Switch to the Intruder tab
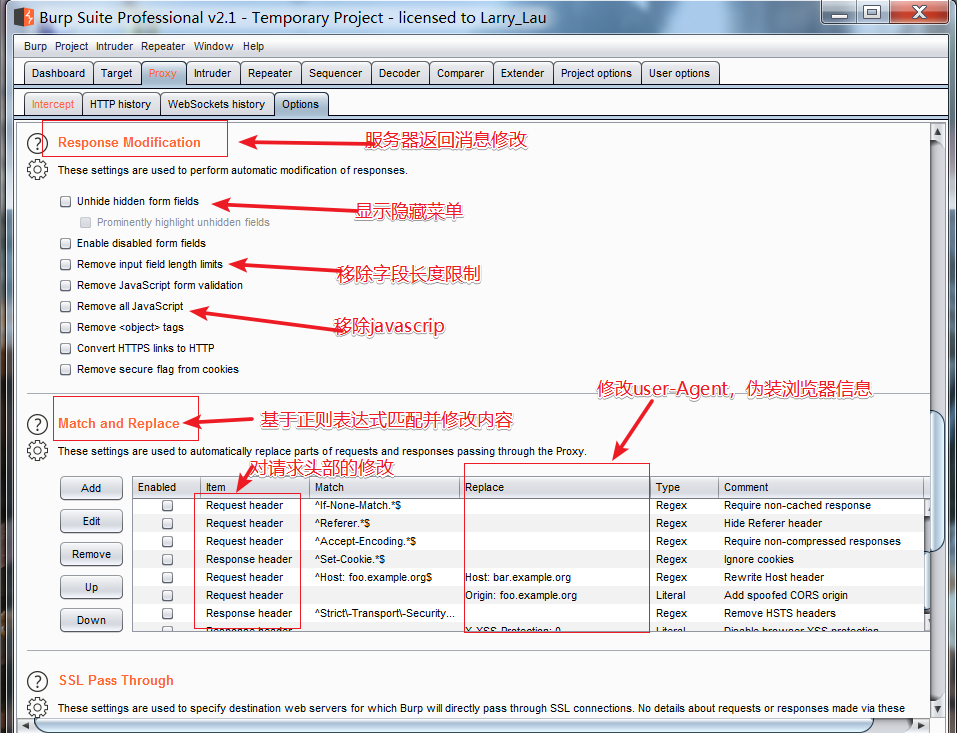Screen dimensions: 957x733 (212, 73)
